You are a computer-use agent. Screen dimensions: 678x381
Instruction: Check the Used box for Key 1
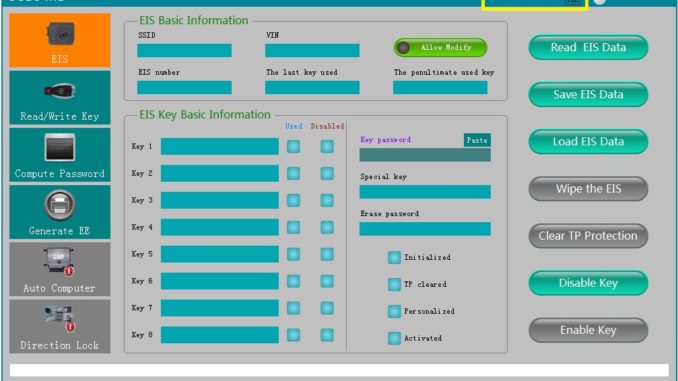point(293,147)
